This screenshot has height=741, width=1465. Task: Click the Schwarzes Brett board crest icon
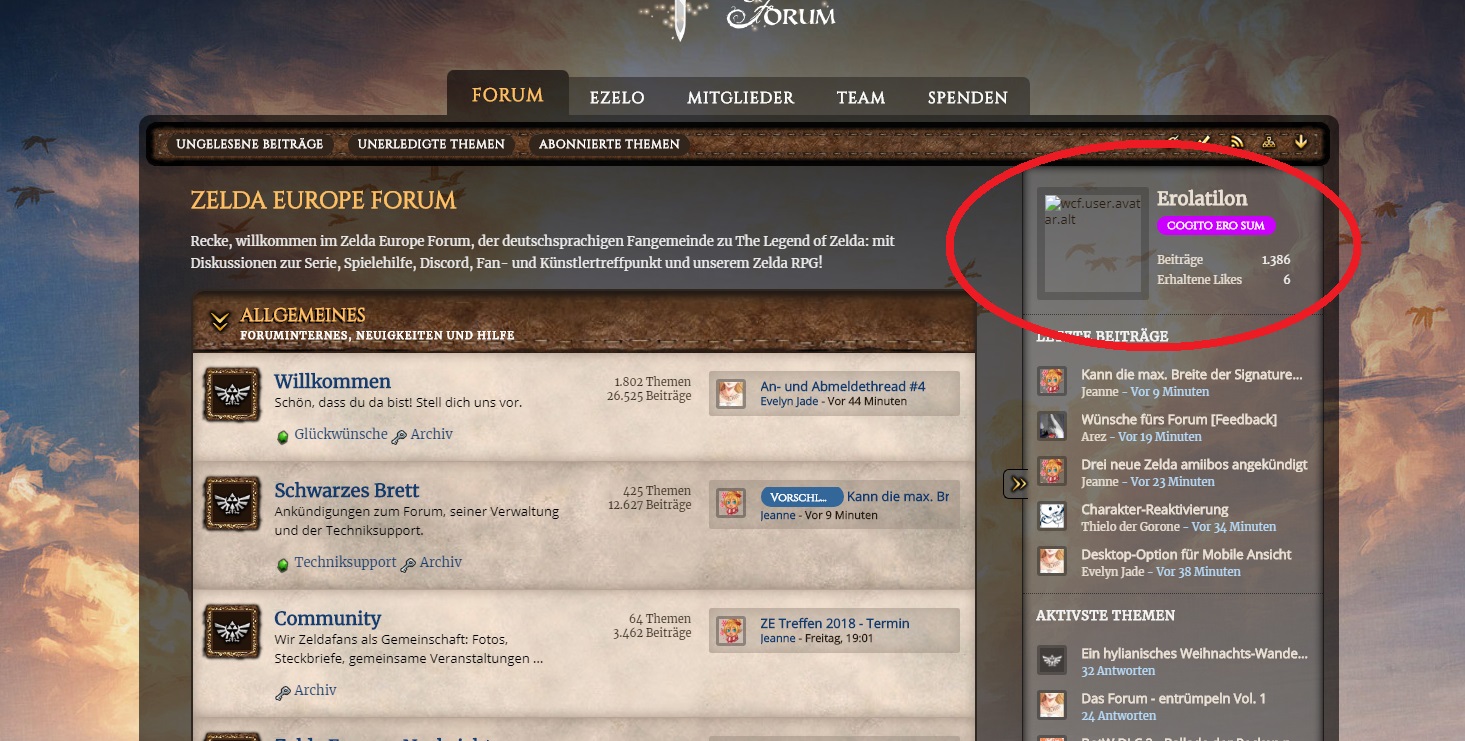click(x=232, y=503)
